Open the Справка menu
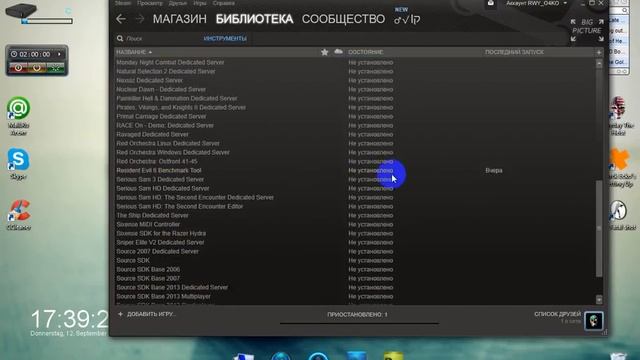The image size is (640, 360). click(224, 3)
